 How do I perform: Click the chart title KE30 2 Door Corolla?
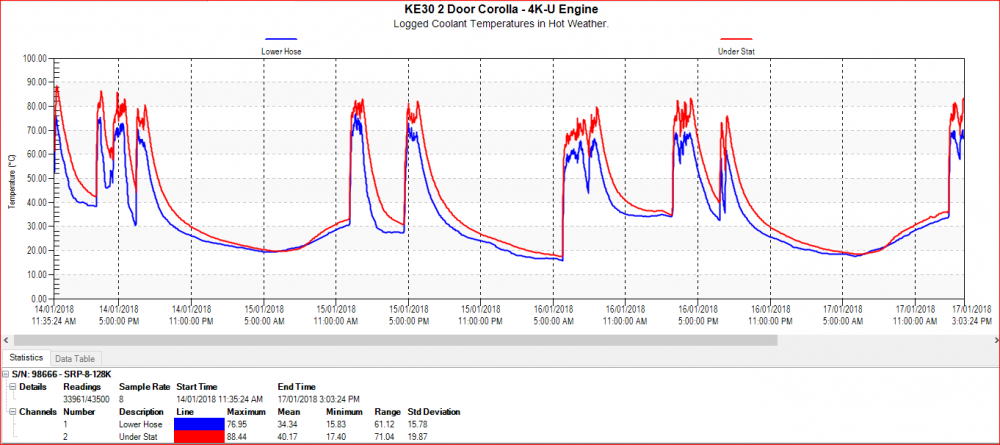point(499,10)
